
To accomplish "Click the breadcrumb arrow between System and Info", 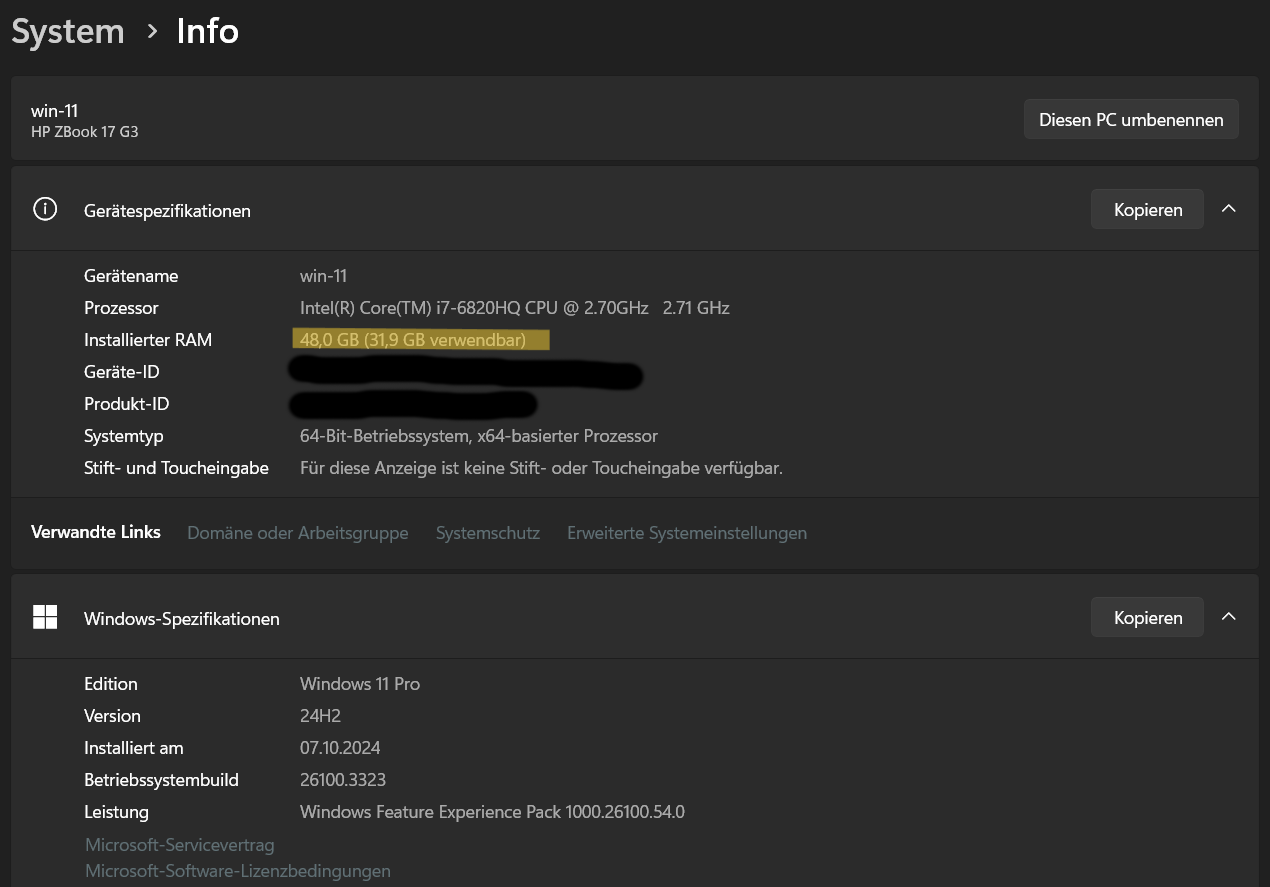I will 152,31.
